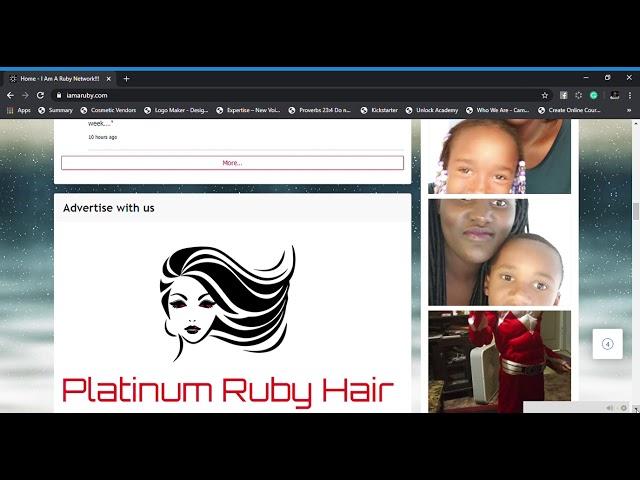Click the page's vertical scrollbar thumb

pos(636,211)
